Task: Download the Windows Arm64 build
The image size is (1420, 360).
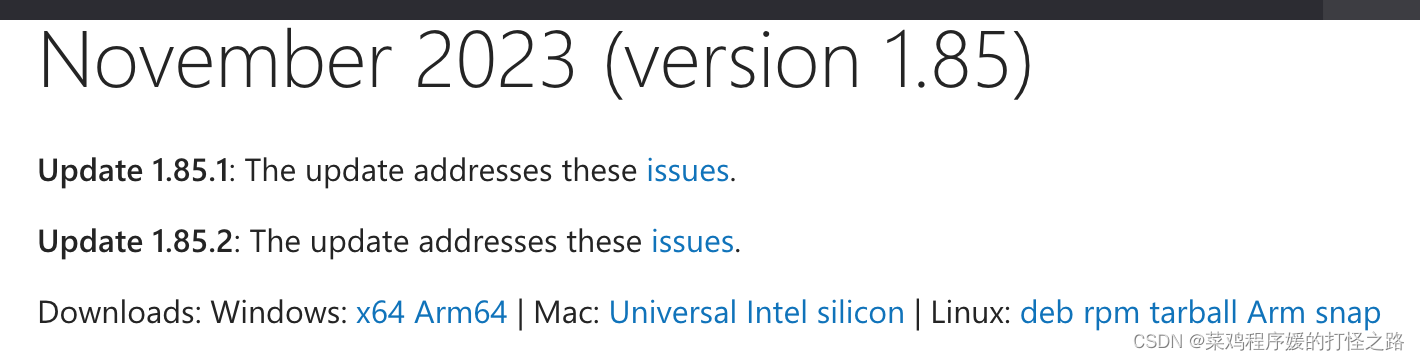Action: pos(461,313)
